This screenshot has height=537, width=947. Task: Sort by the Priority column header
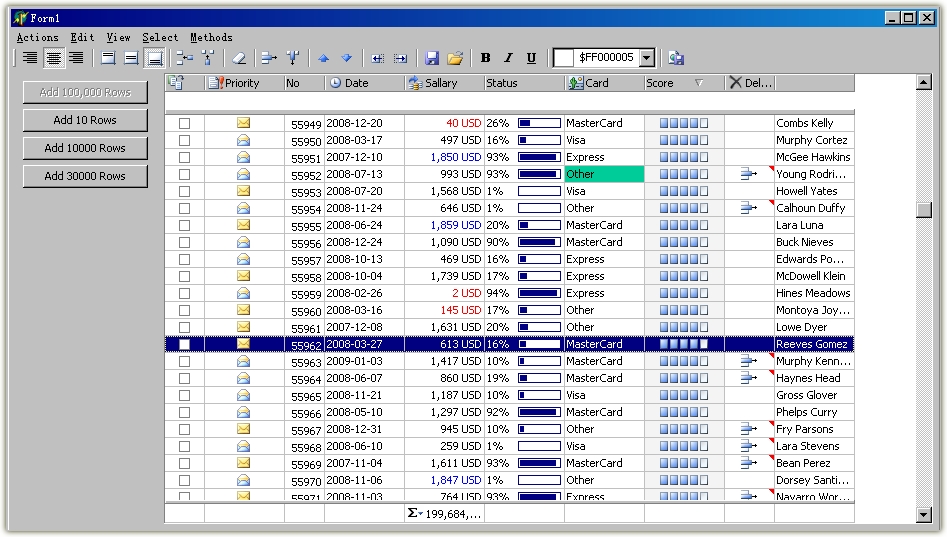point(244,83)
